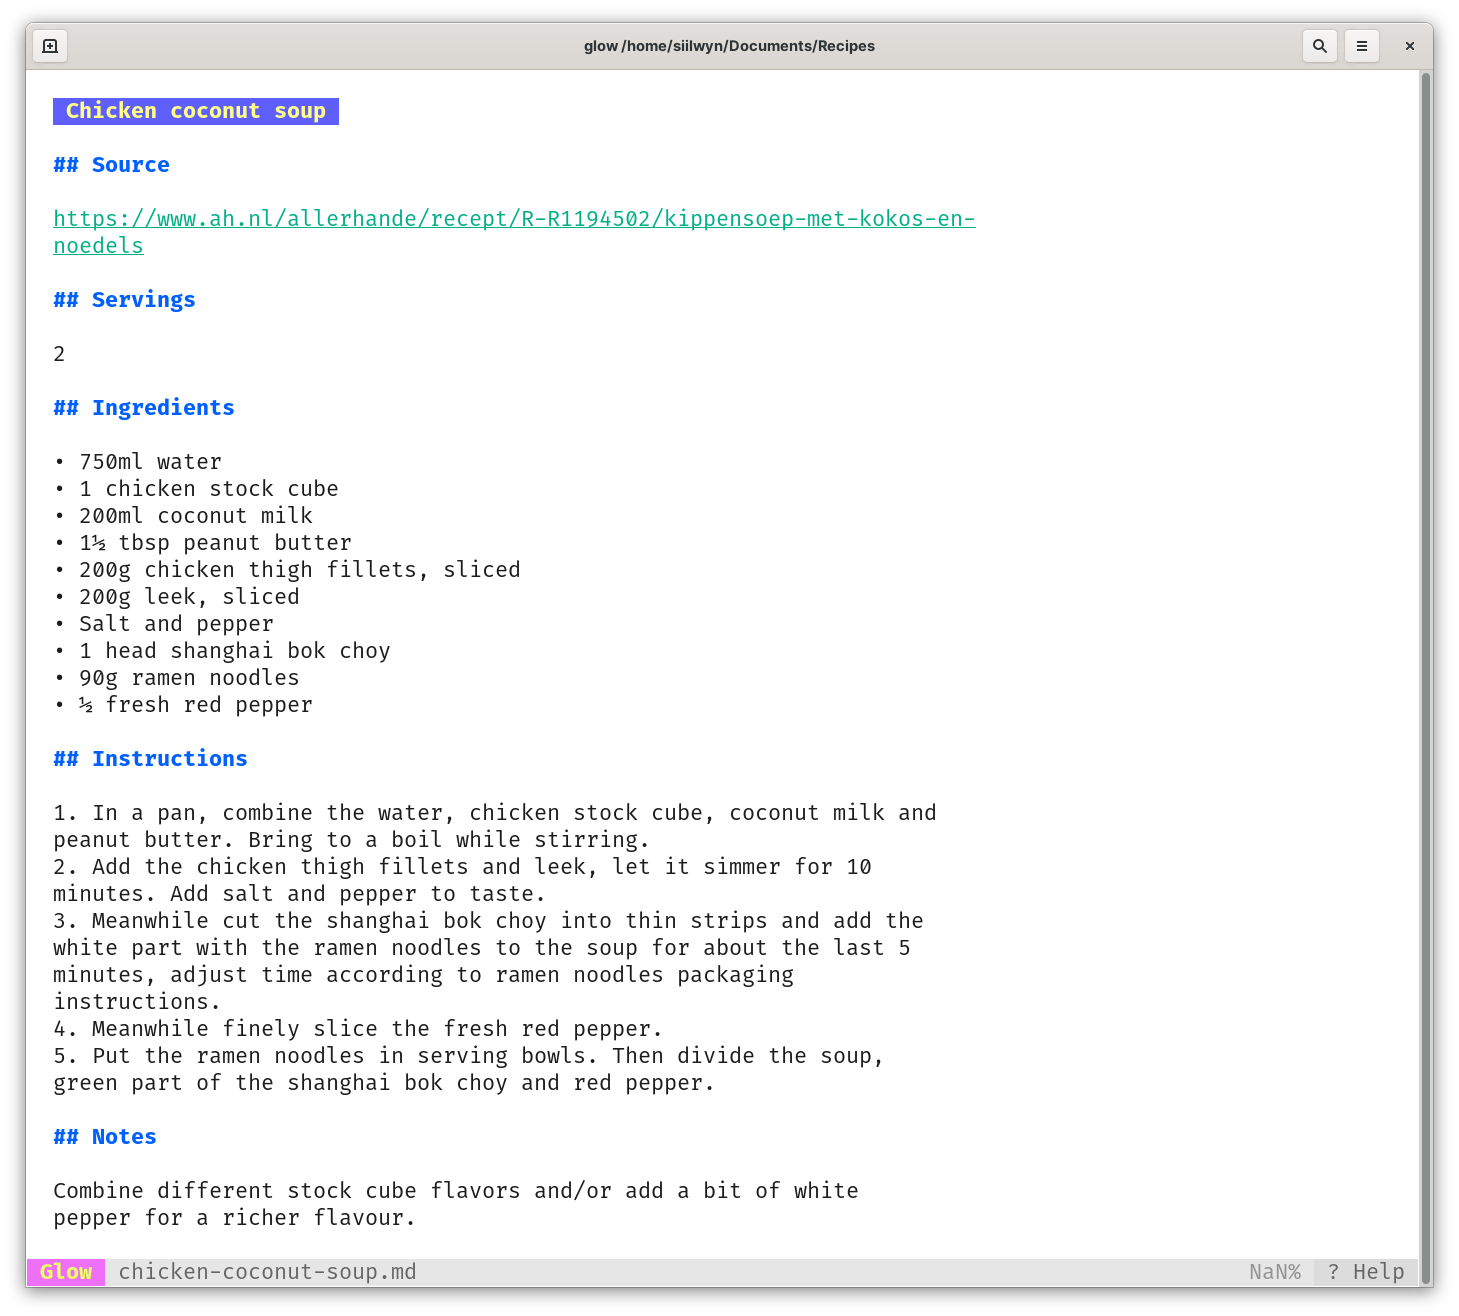The height and width of the screenshot is (1316, 1459).
Task: Click the ## Notes heading
Action: 105,1137
